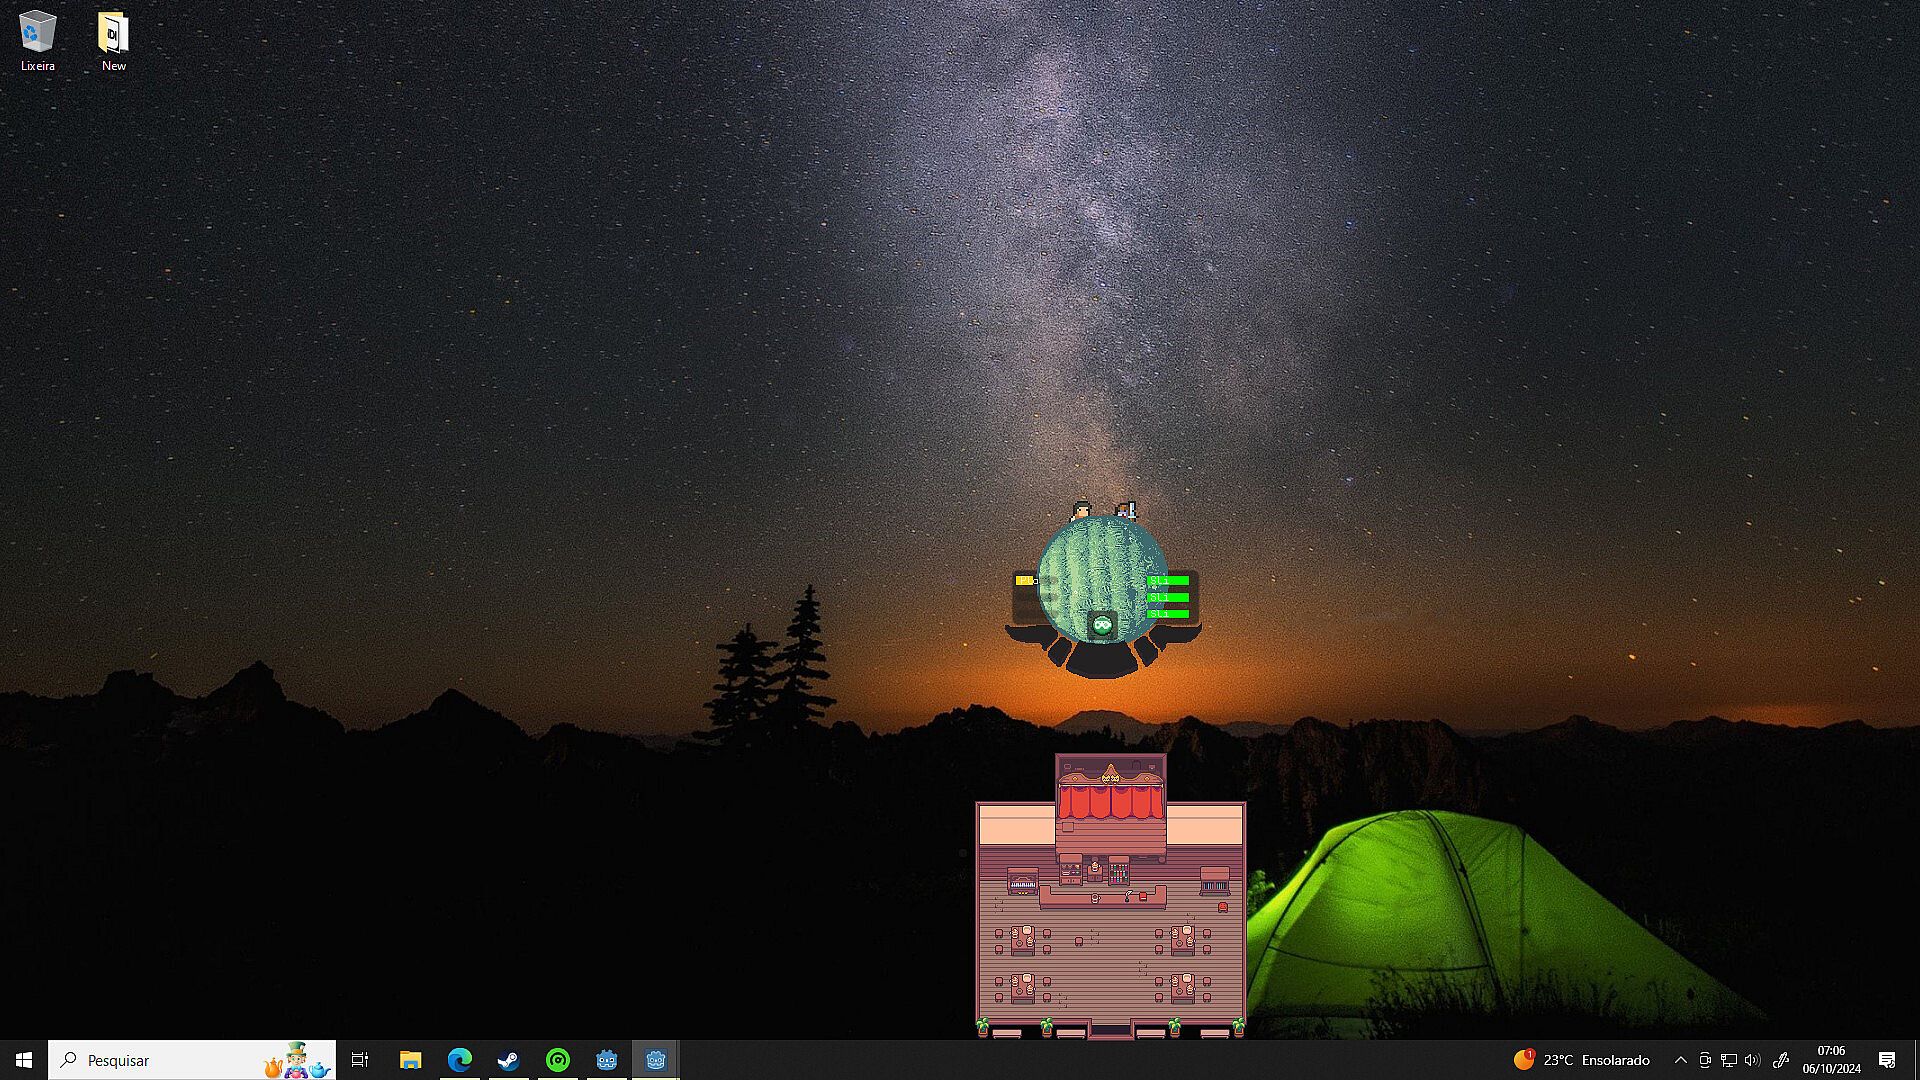Open Steam from the taskbar
Image resolution: width=1920 pixels, height=1080 pixels.
click(508, 1060)
